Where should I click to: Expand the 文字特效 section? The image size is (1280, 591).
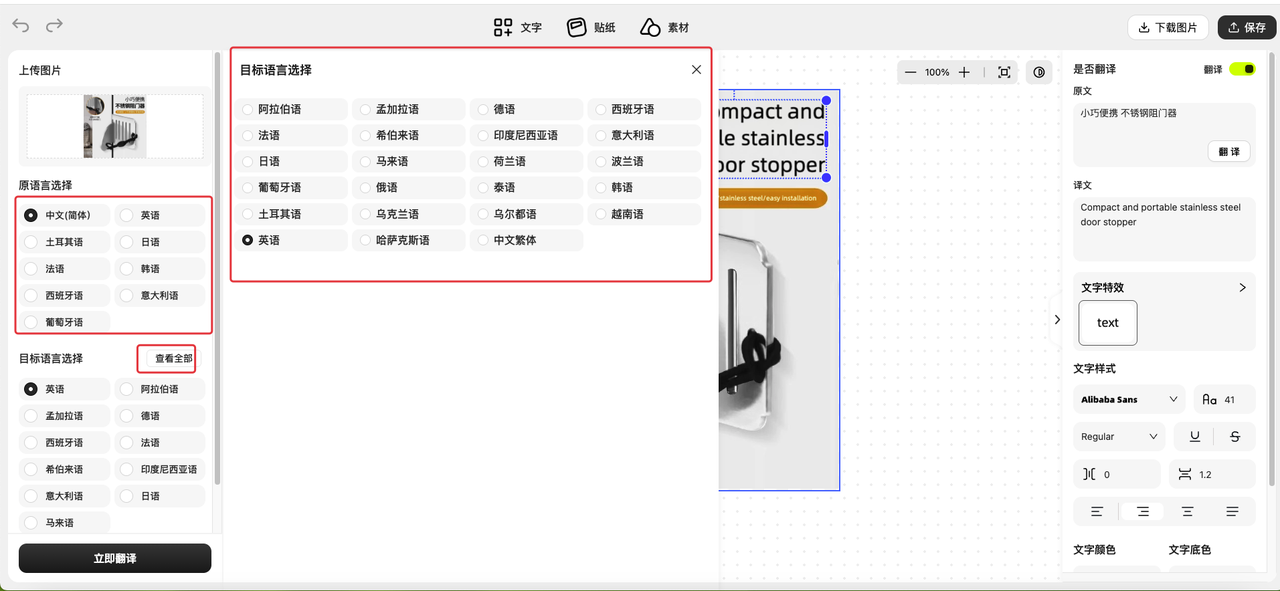point(1242,287)
